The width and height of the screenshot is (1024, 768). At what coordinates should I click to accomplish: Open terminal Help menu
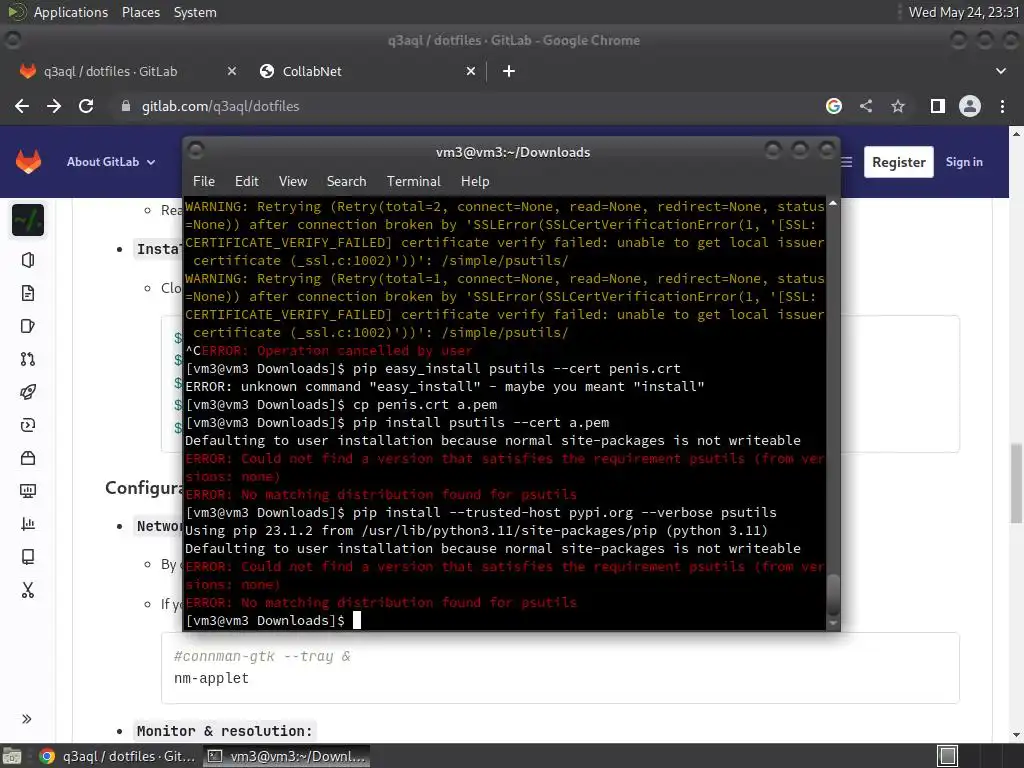tap(475, 181)
